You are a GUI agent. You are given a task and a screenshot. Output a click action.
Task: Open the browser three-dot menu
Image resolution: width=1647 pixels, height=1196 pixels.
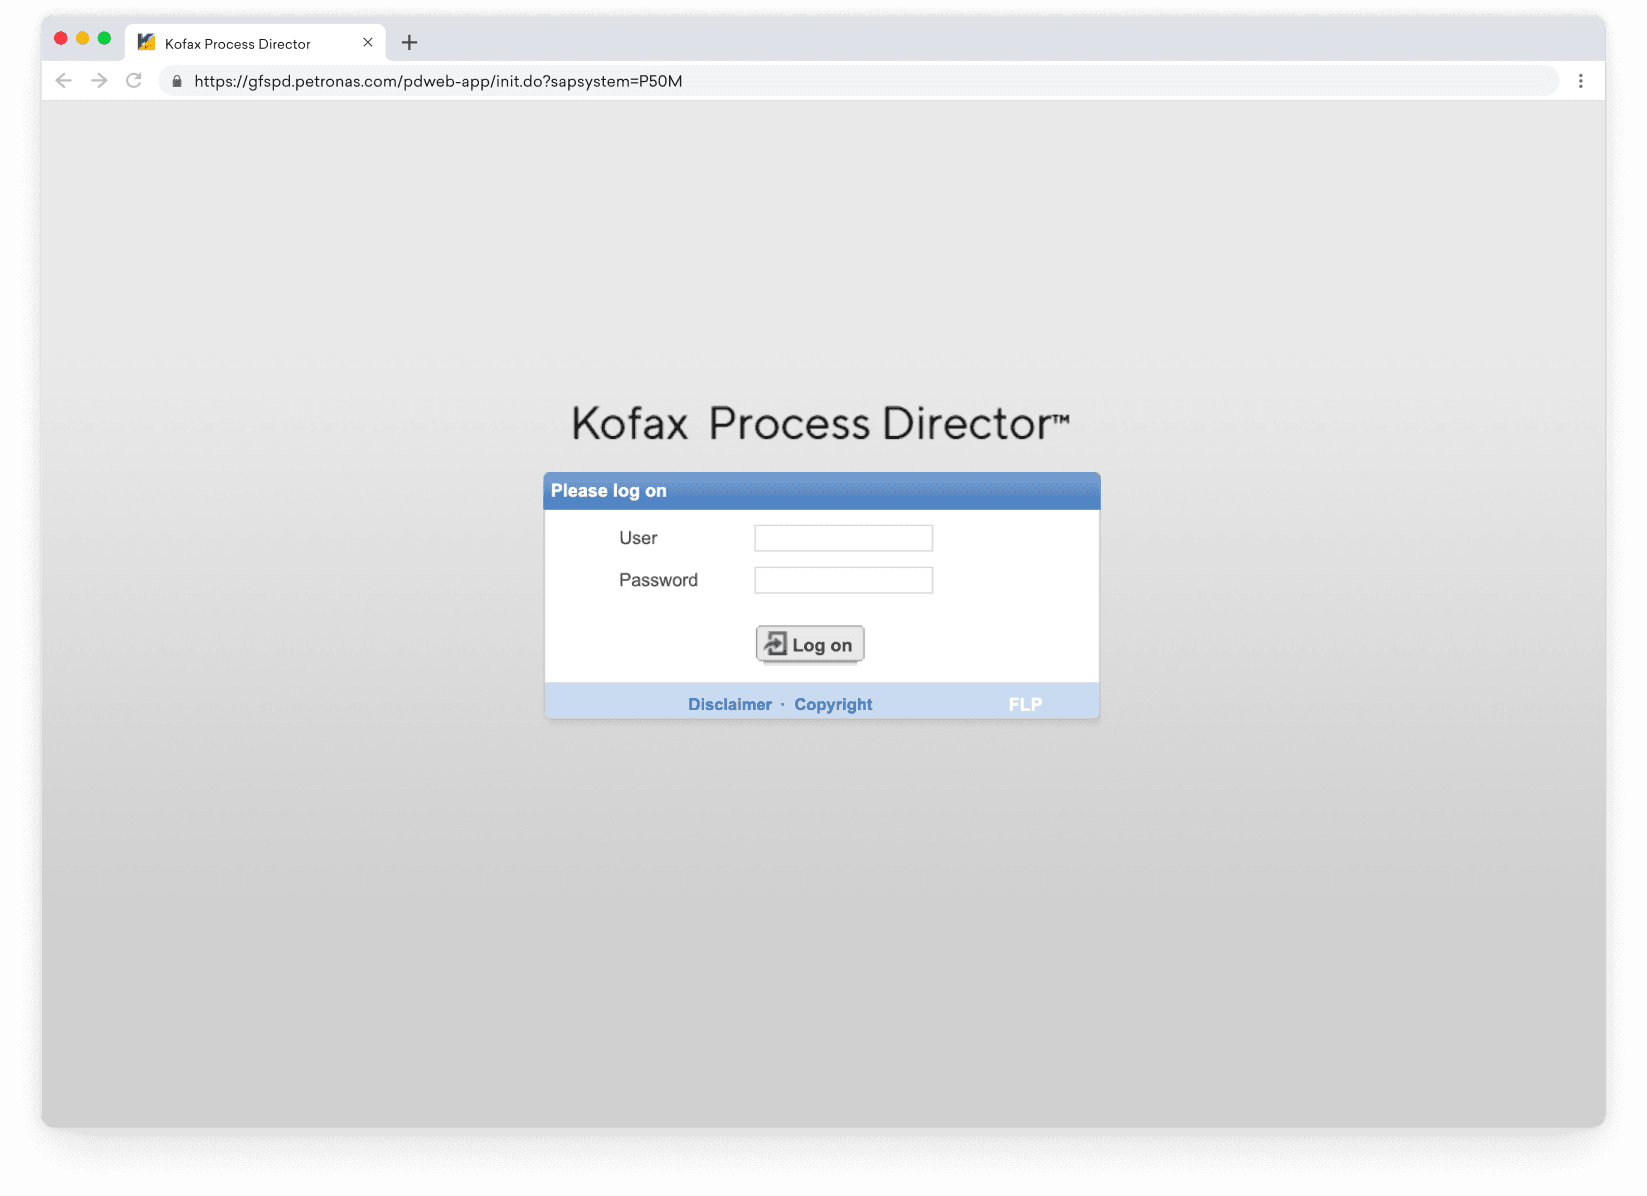(1581, 81)
